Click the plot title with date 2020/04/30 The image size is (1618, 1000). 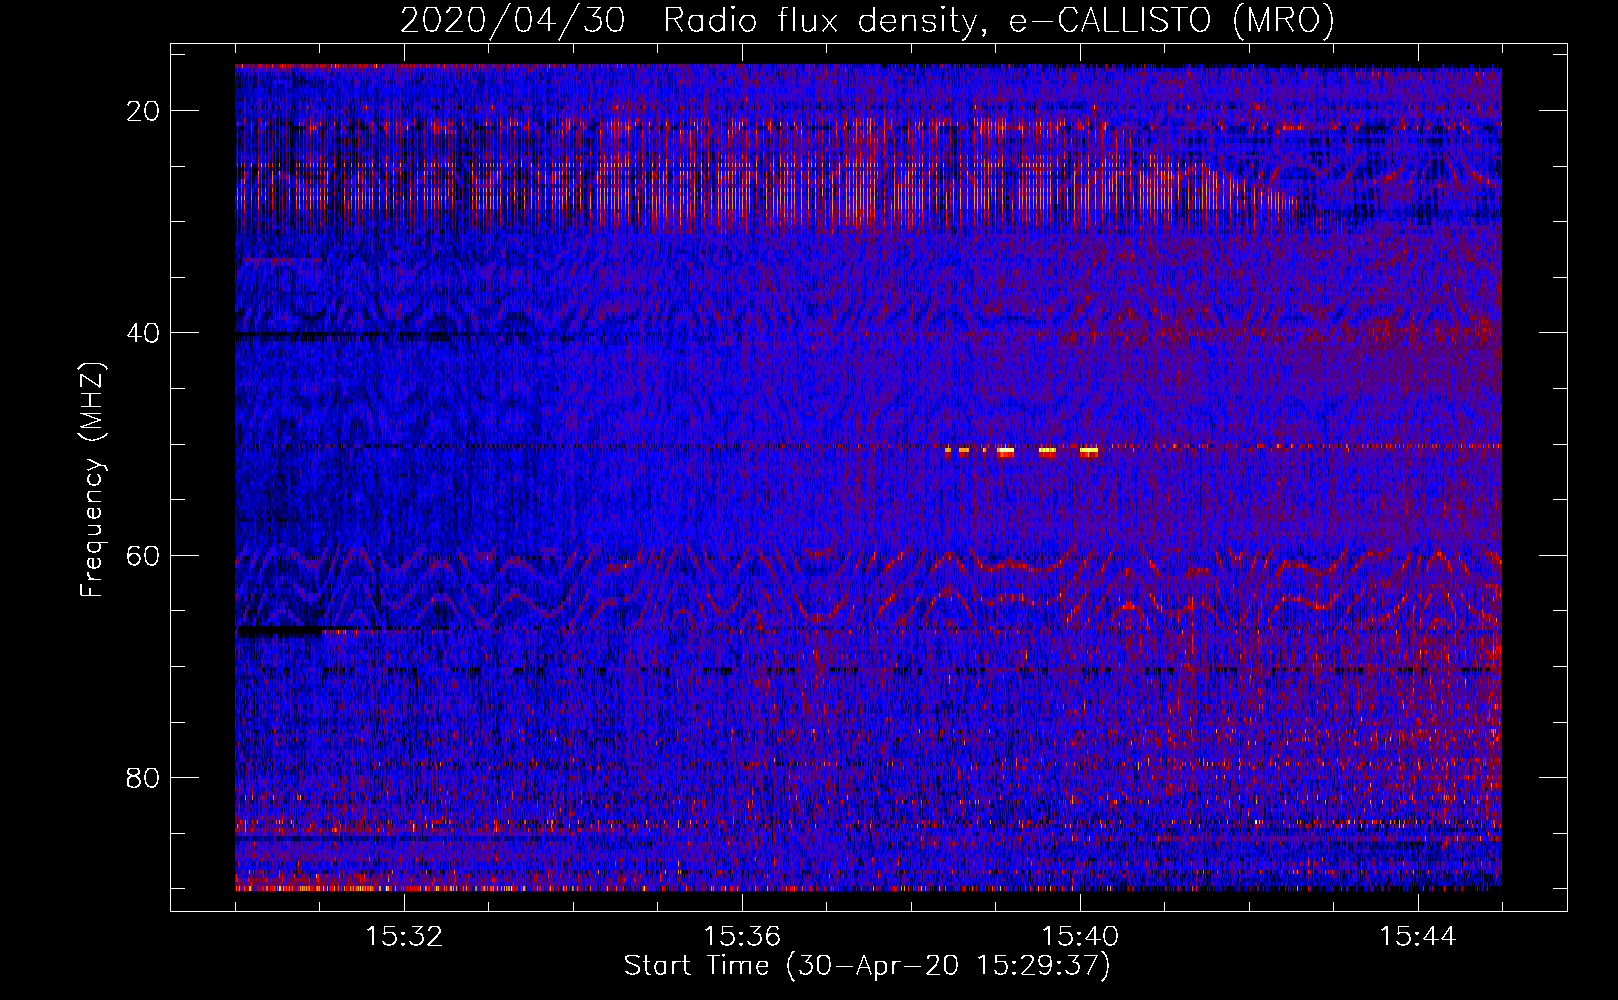point(867,20)
